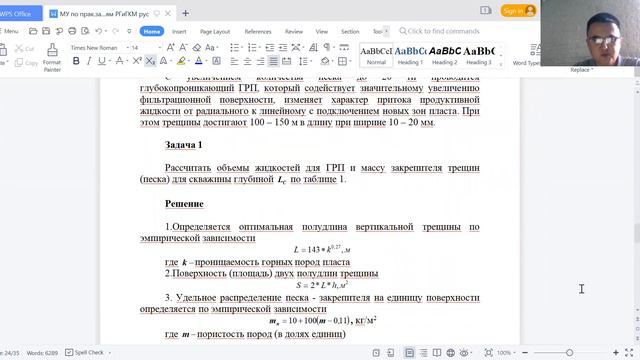Align text to the left

tap(234, 61)
